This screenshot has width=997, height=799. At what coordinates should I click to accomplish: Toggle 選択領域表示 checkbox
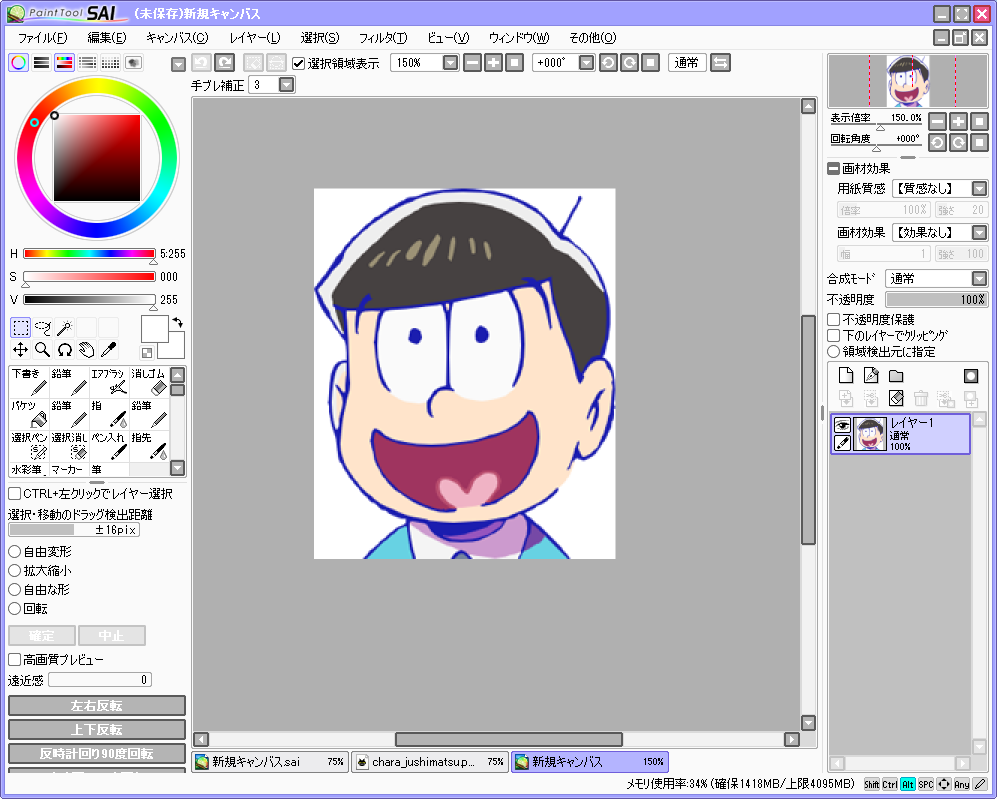coord(298,63)
